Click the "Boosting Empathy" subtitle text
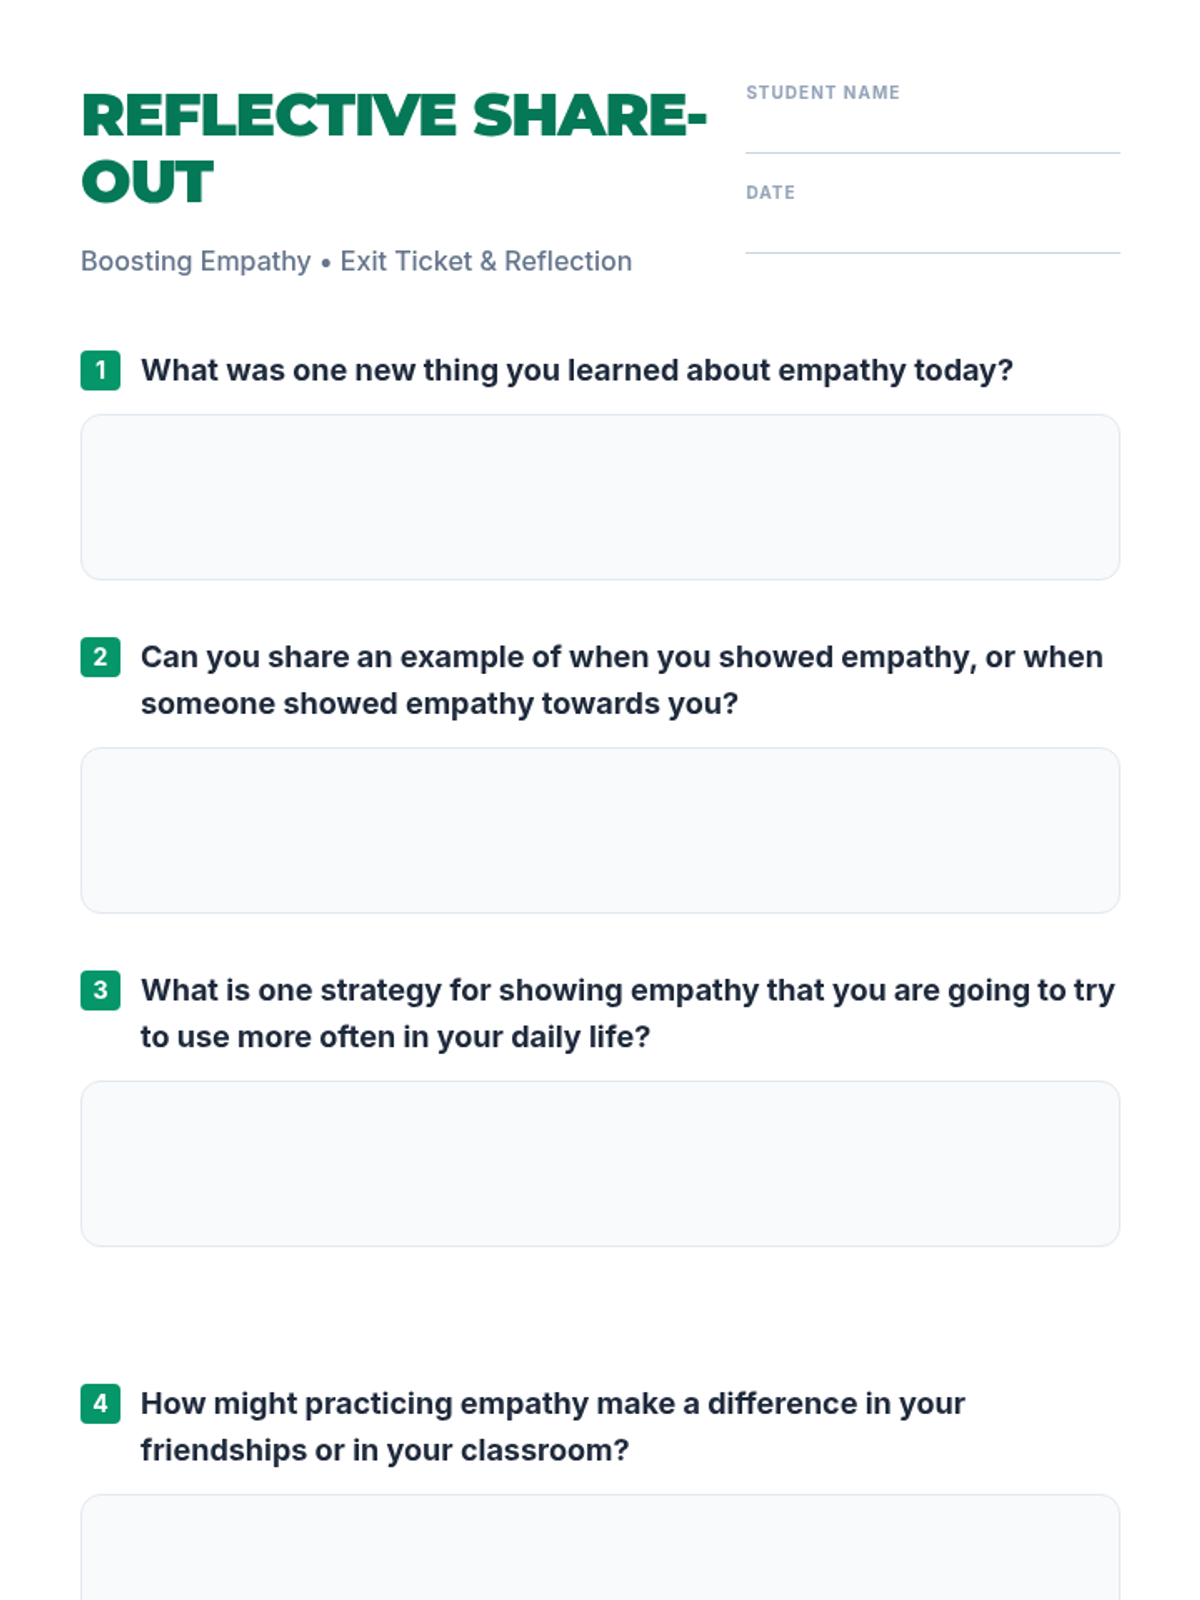The height and width of the screenshot is (1600, 1200). pos(196,261)
